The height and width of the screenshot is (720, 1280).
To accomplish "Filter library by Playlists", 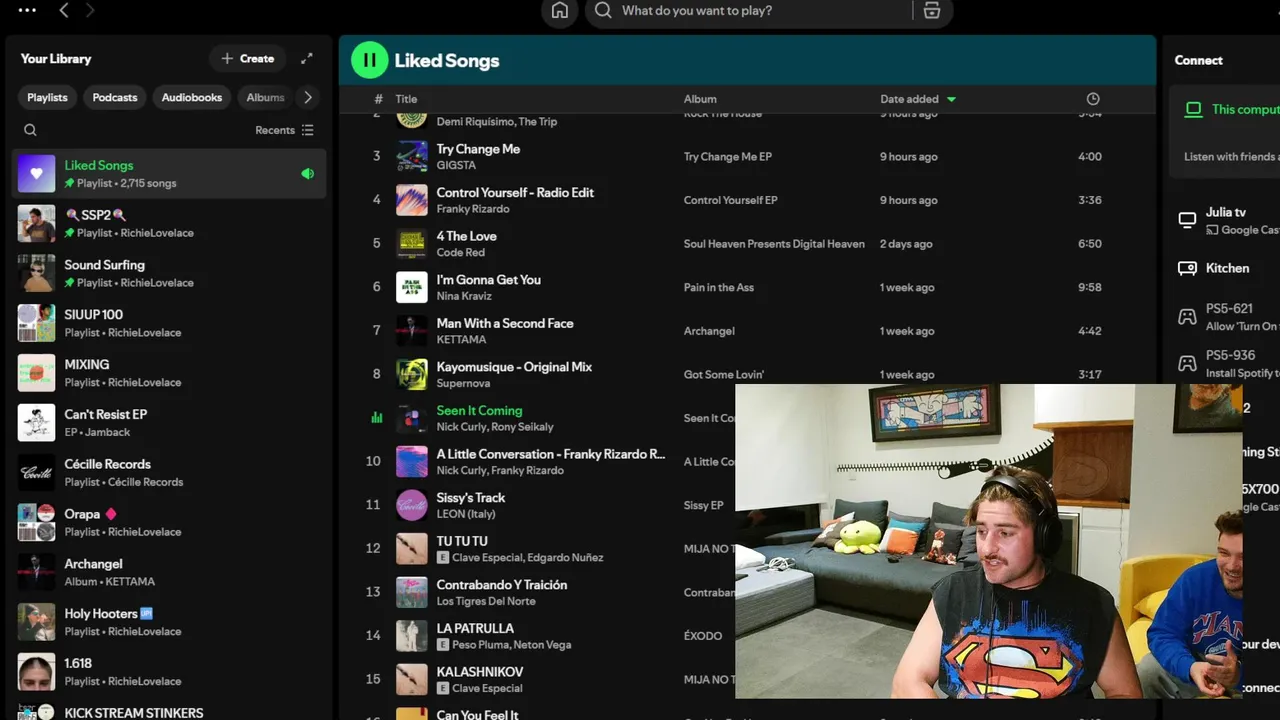I will point(47,97).
